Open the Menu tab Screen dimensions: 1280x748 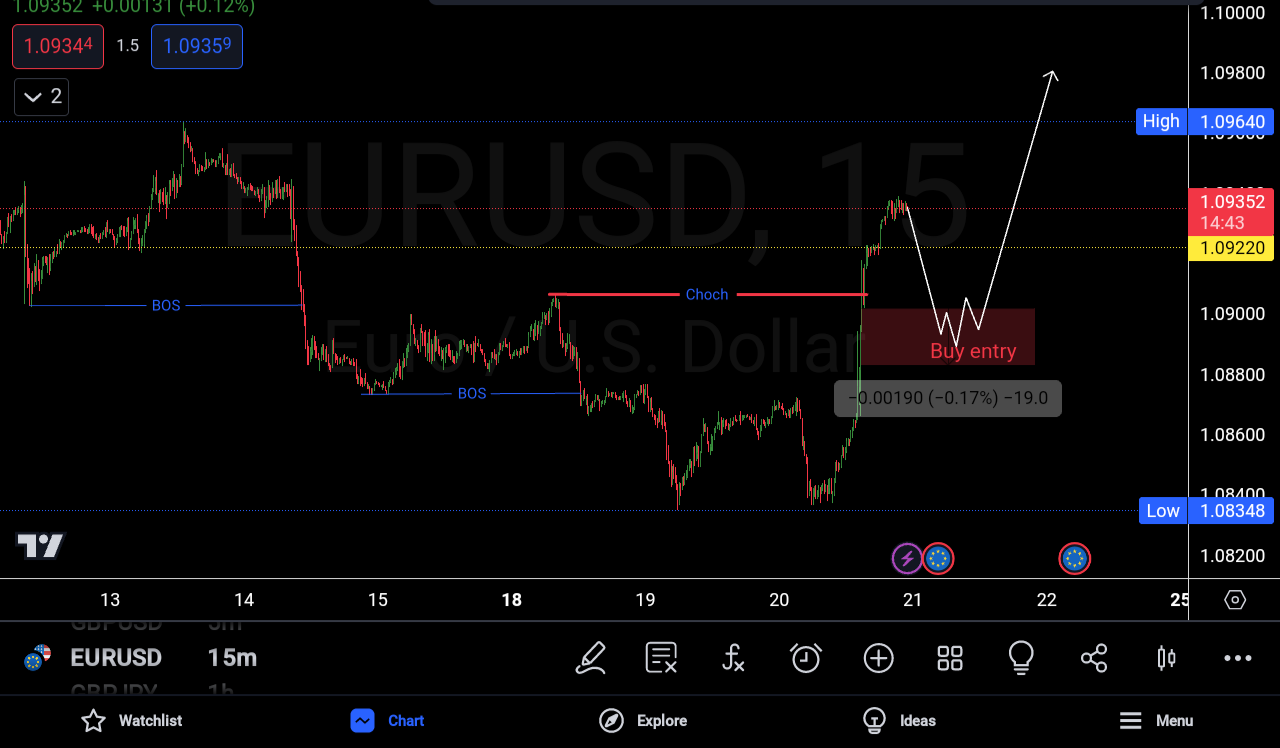(x=1155, y=720)
